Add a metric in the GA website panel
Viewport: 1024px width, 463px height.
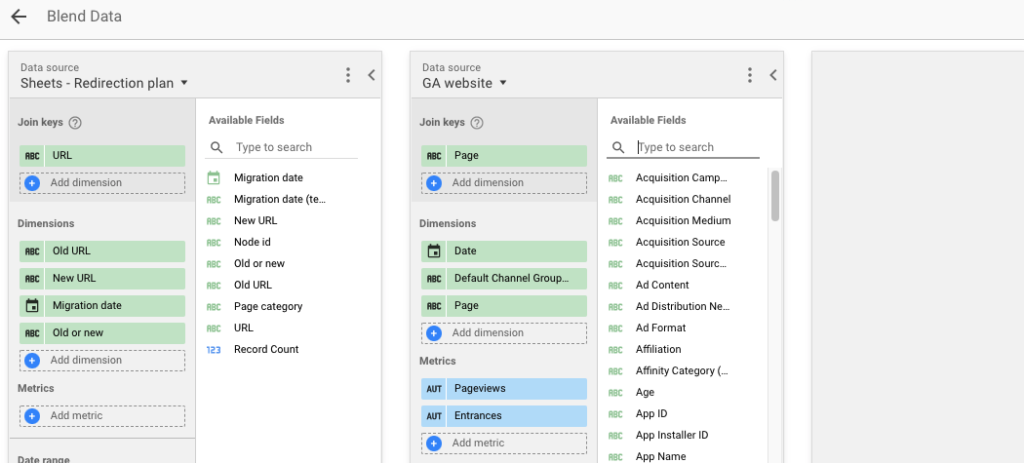coord(504,443)
